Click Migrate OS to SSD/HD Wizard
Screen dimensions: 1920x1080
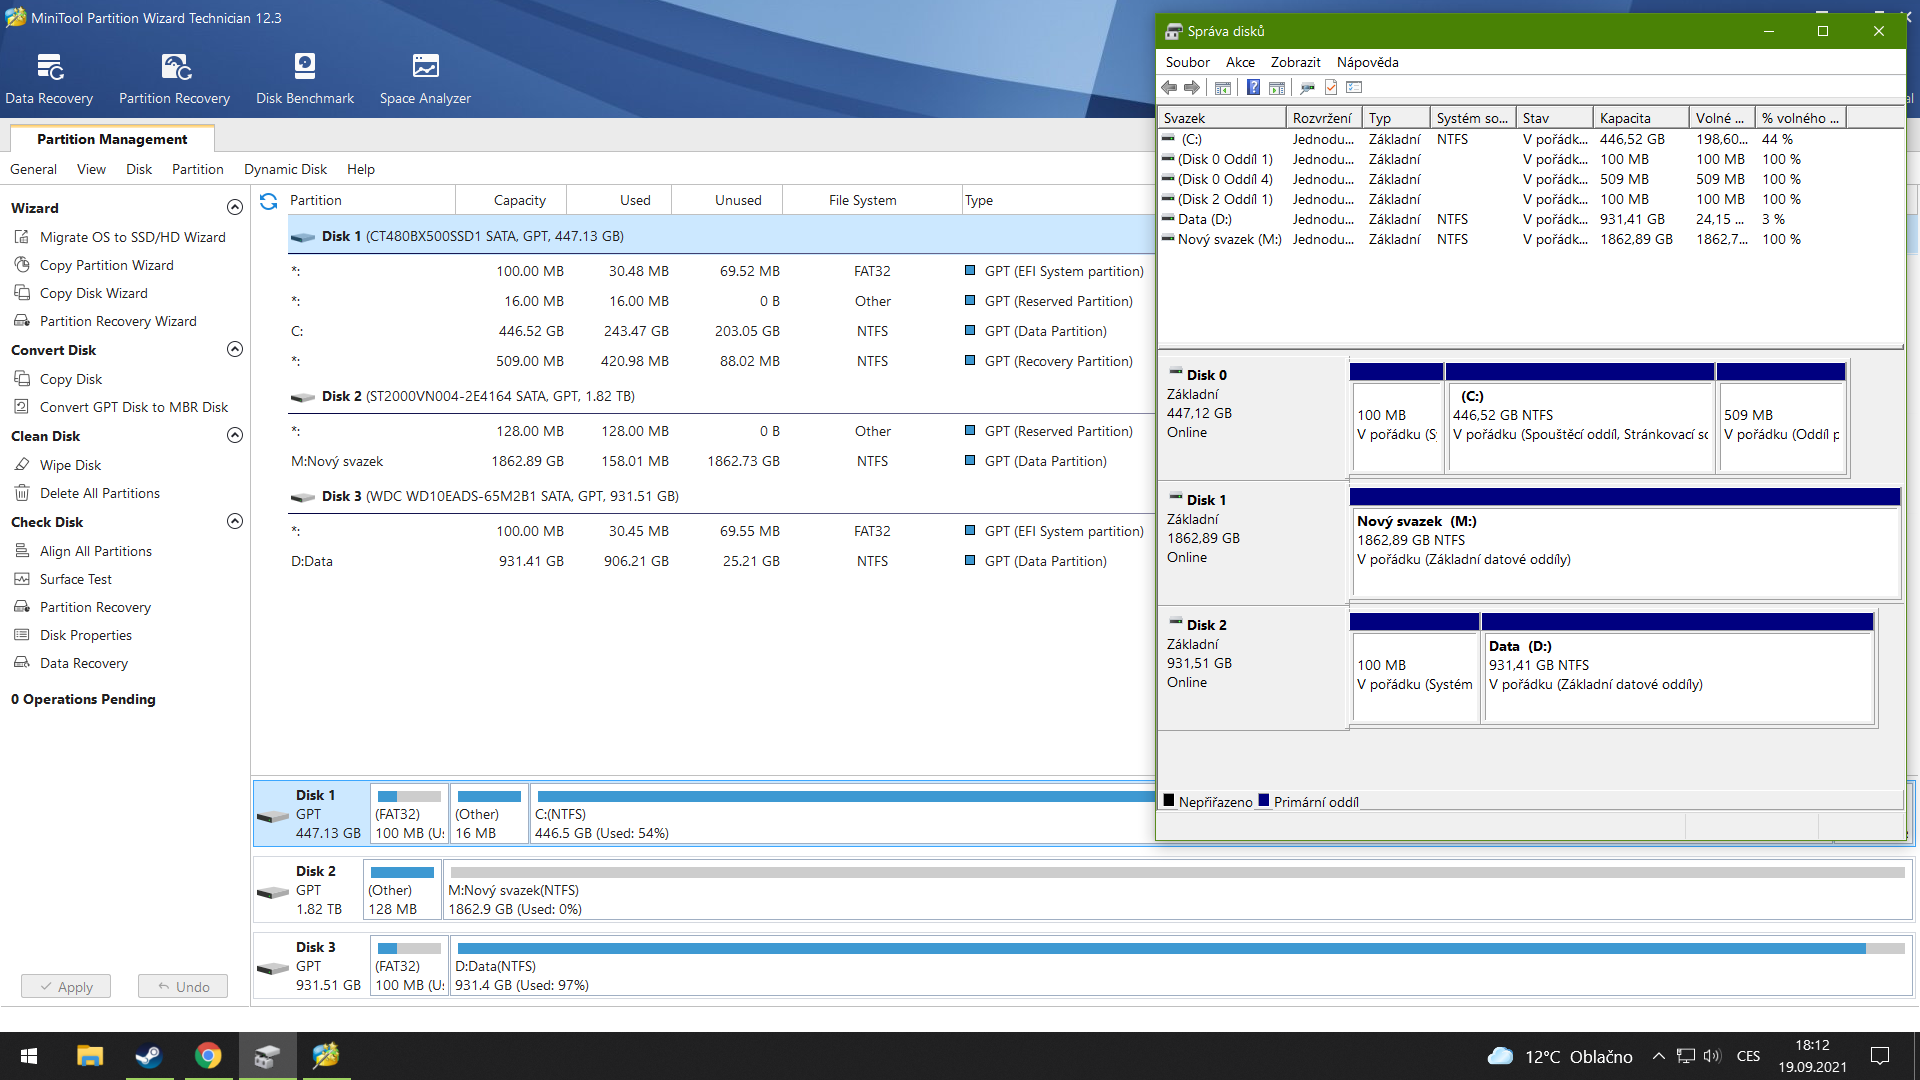[x=132, y=237]
